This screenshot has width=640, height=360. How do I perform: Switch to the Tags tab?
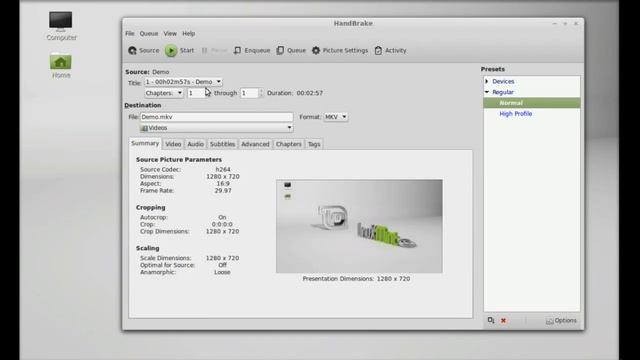coord(314,144)
